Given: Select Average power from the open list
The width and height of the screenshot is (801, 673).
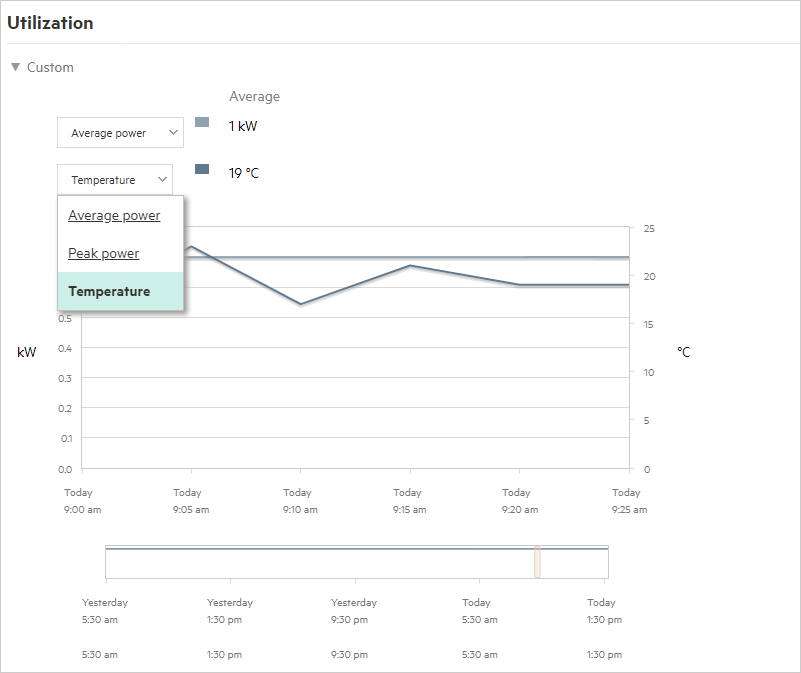Looking at the screenshot, I should pos(114,216).
